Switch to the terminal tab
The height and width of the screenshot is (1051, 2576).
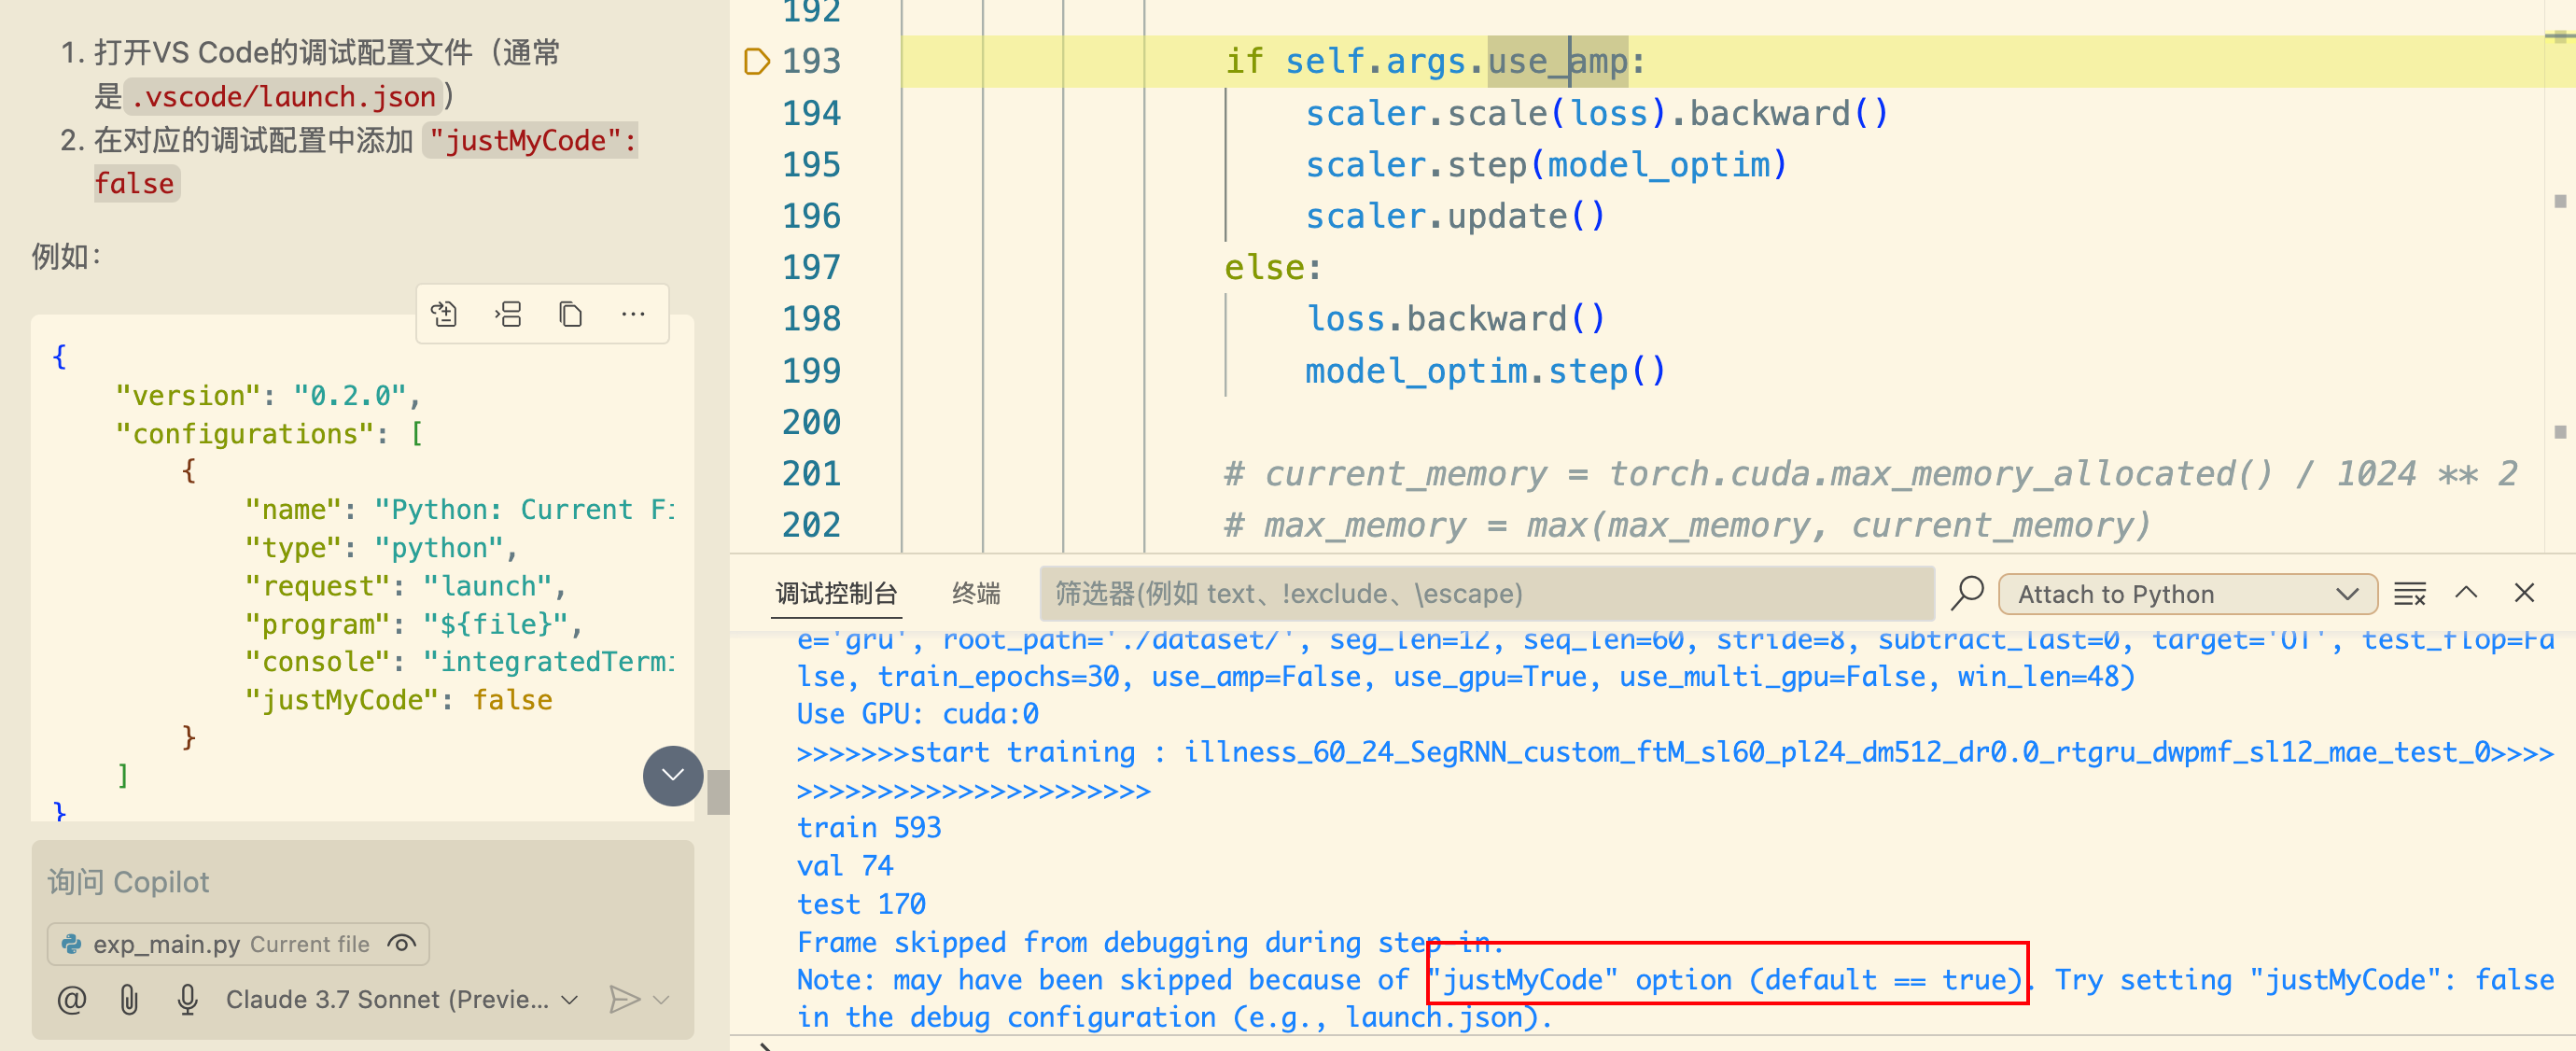(x=975, y=593)
